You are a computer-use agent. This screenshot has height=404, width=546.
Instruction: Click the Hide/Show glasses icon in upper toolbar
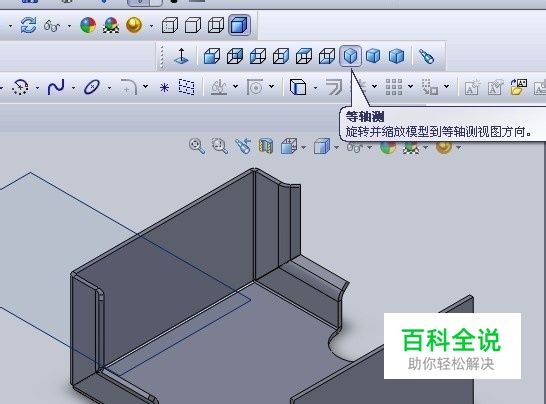pos(52,26)
